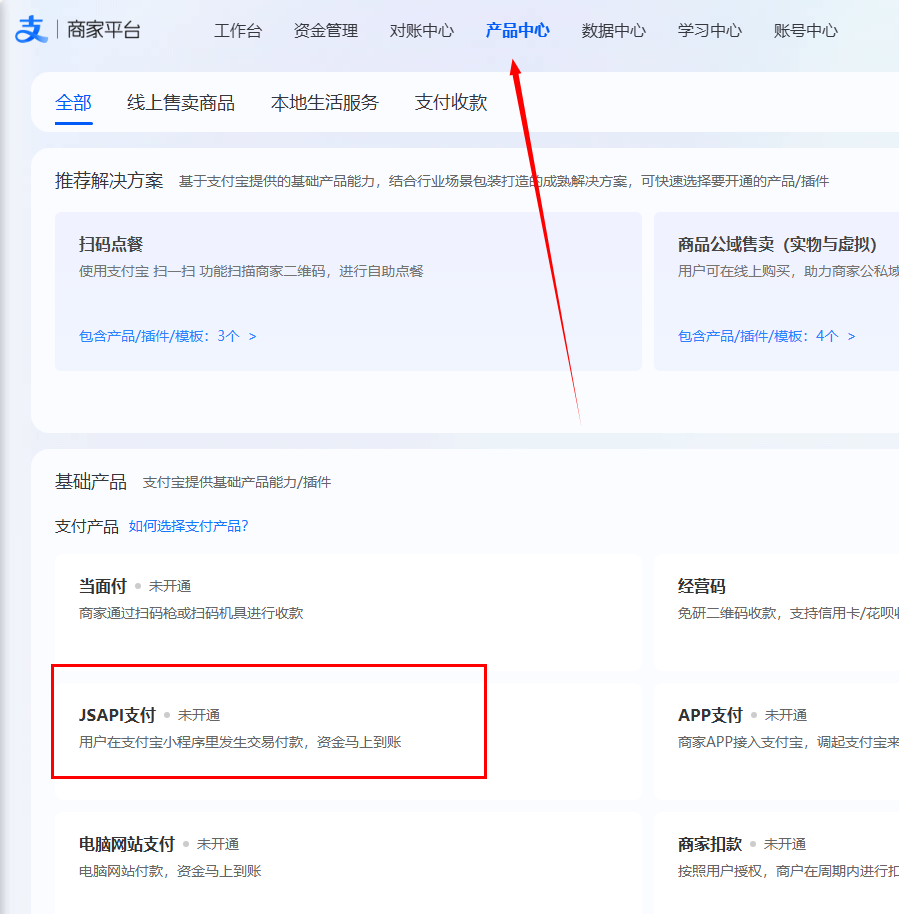Open the 电脑网站支付 product card
This screenshot has height=914, width=899.
348,863
